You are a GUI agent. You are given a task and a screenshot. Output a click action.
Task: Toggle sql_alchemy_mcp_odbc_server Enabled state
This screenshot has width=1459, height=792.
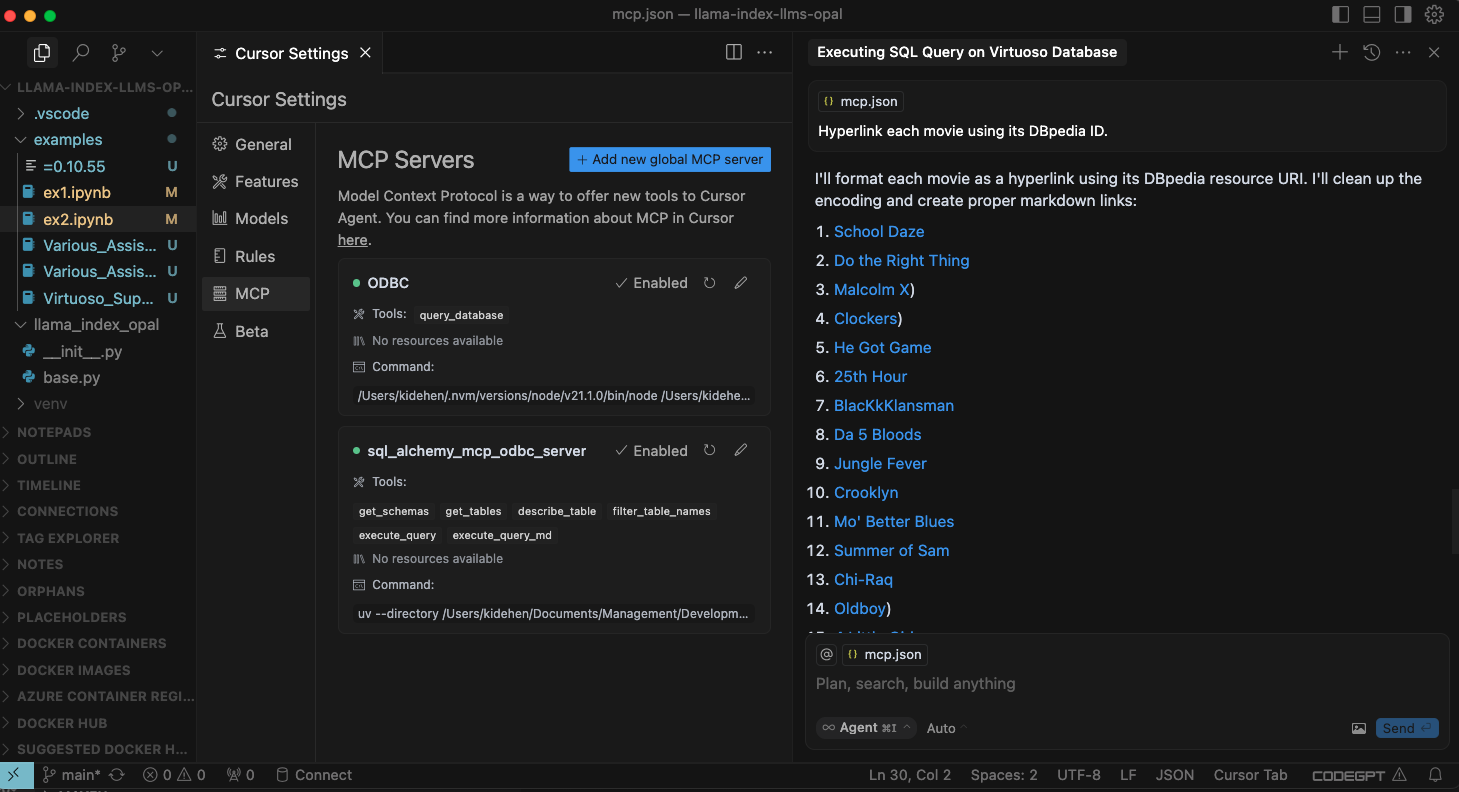coord(651,451)
